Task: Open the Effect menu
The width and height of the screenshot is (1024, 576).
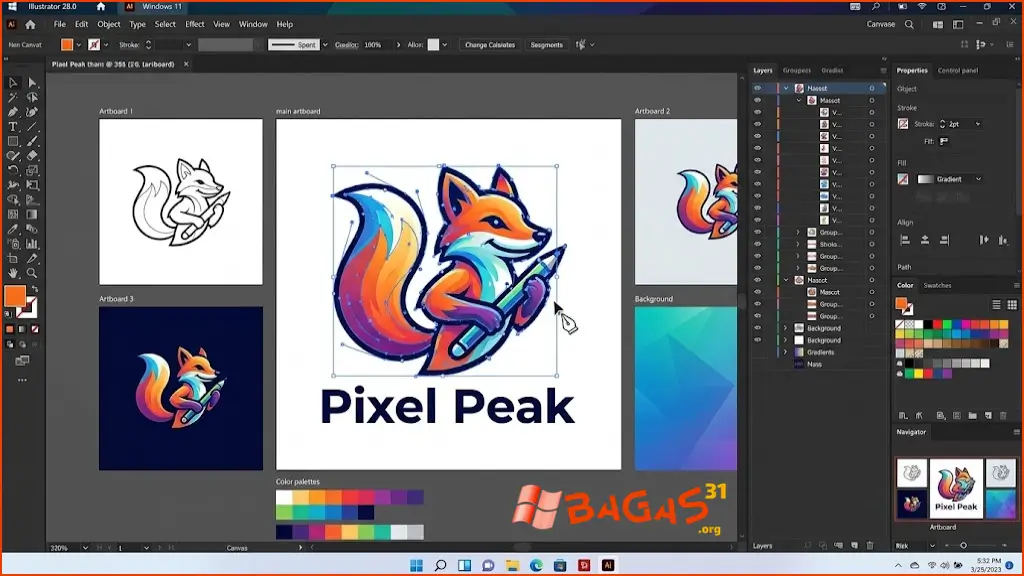Action: point(195,24)
